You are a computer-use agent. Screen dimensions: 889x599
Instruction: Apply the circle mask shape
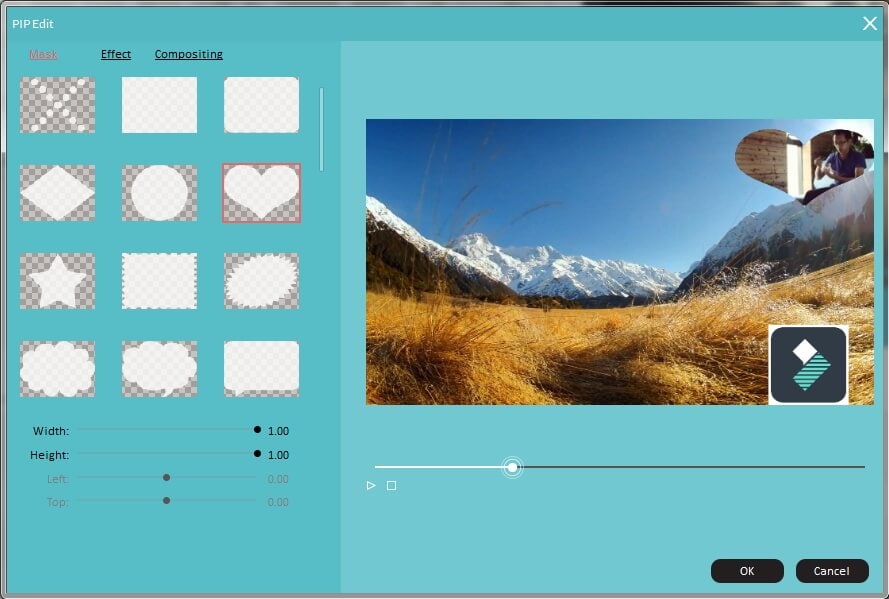pyautogui.click(x=160, y=192)
